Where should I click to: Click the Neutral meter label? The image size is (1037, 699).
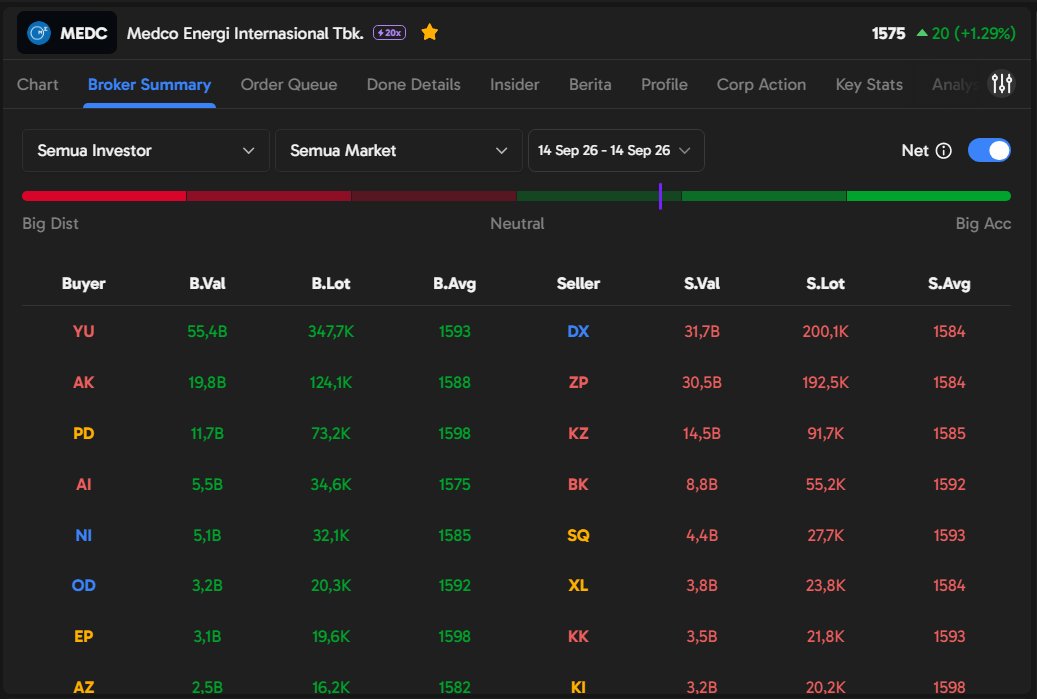click(517, 224)
